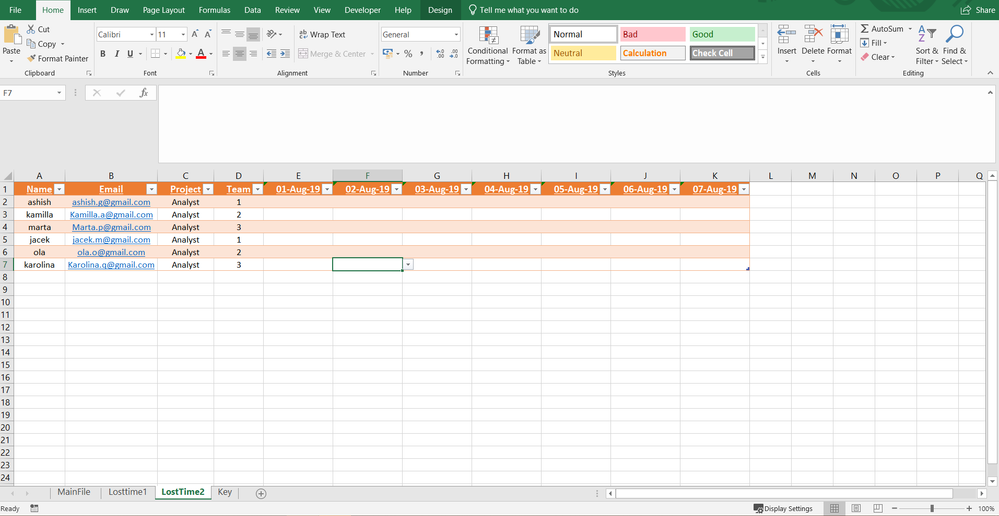
Task: Click the Orientation angled text icon
Action: click(x=271, y=34)
